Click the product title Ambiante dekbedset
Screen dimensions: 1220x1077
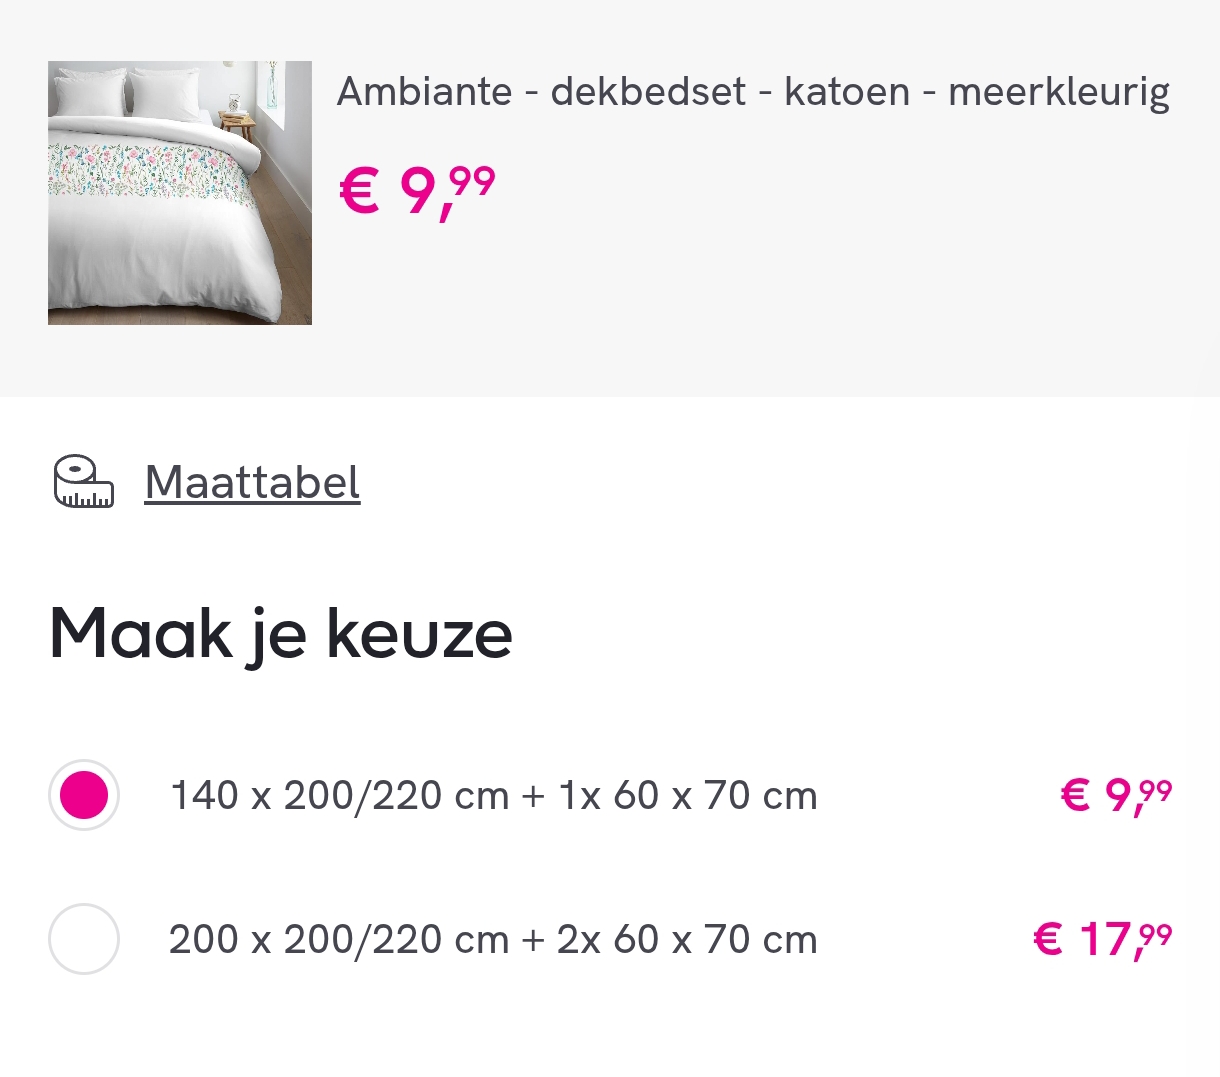tap(753, 90)
